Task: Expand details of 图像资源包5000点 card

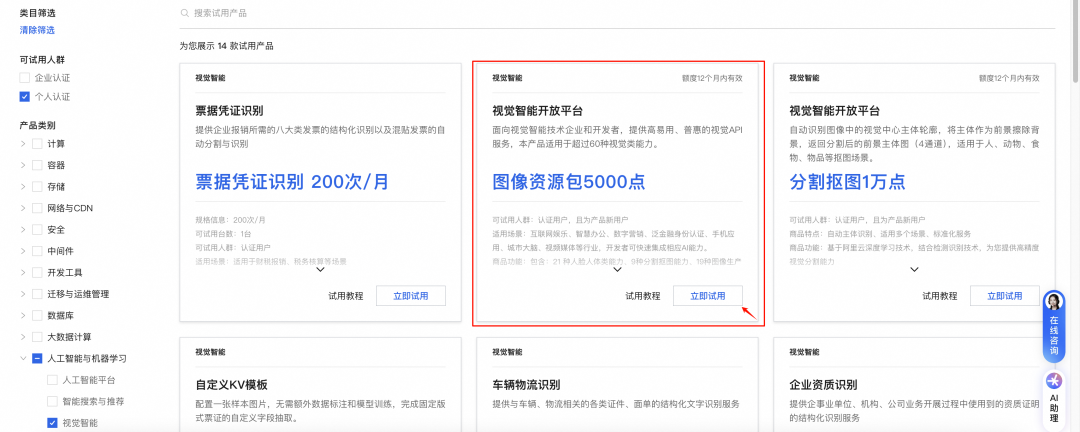Action: click(618, 270)
